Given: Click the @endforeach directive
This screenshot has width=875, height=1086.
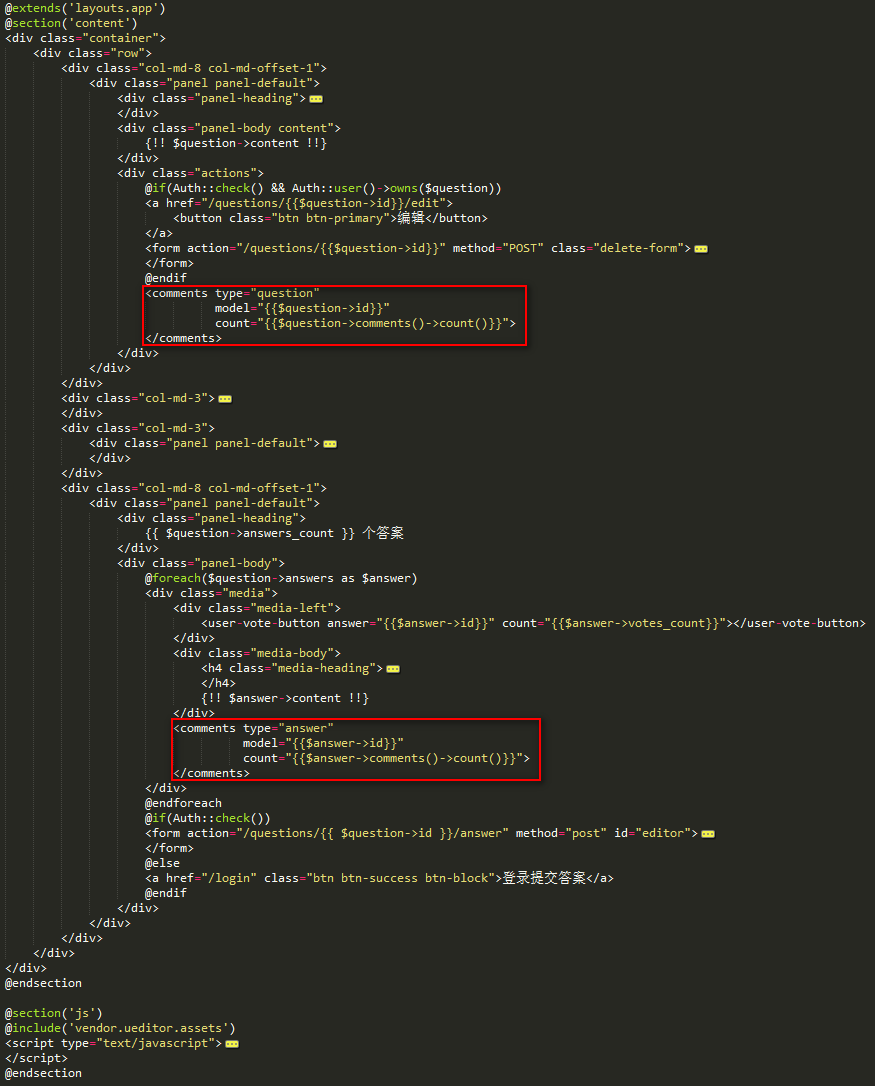Looking at the screenshot, I should point(184,803).
